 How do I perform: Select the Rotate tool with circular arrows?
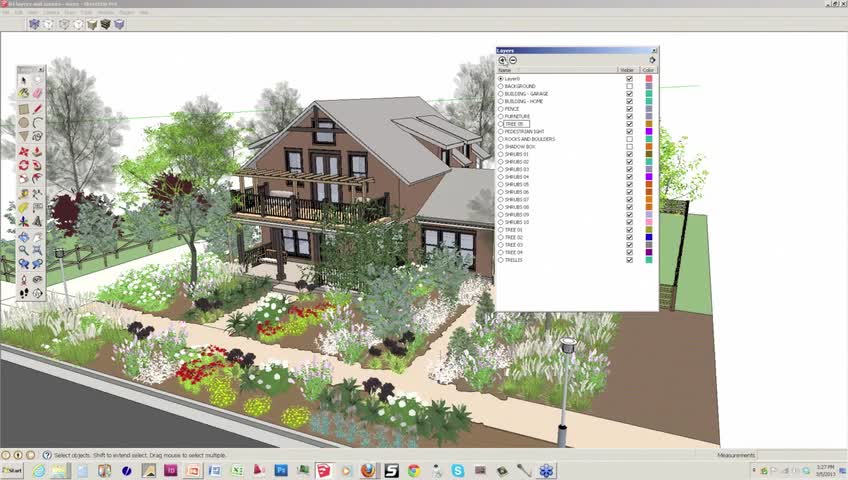23,165
